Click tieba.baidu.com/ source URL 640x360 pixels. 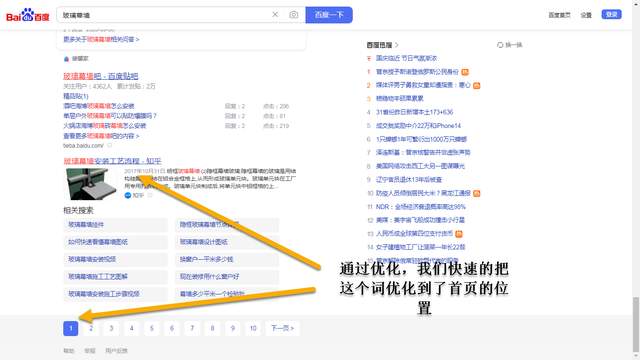83,146
